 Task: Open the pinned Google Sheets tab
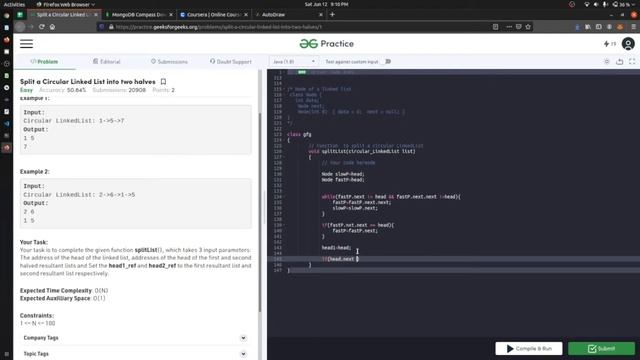click(x=20, y=15)
